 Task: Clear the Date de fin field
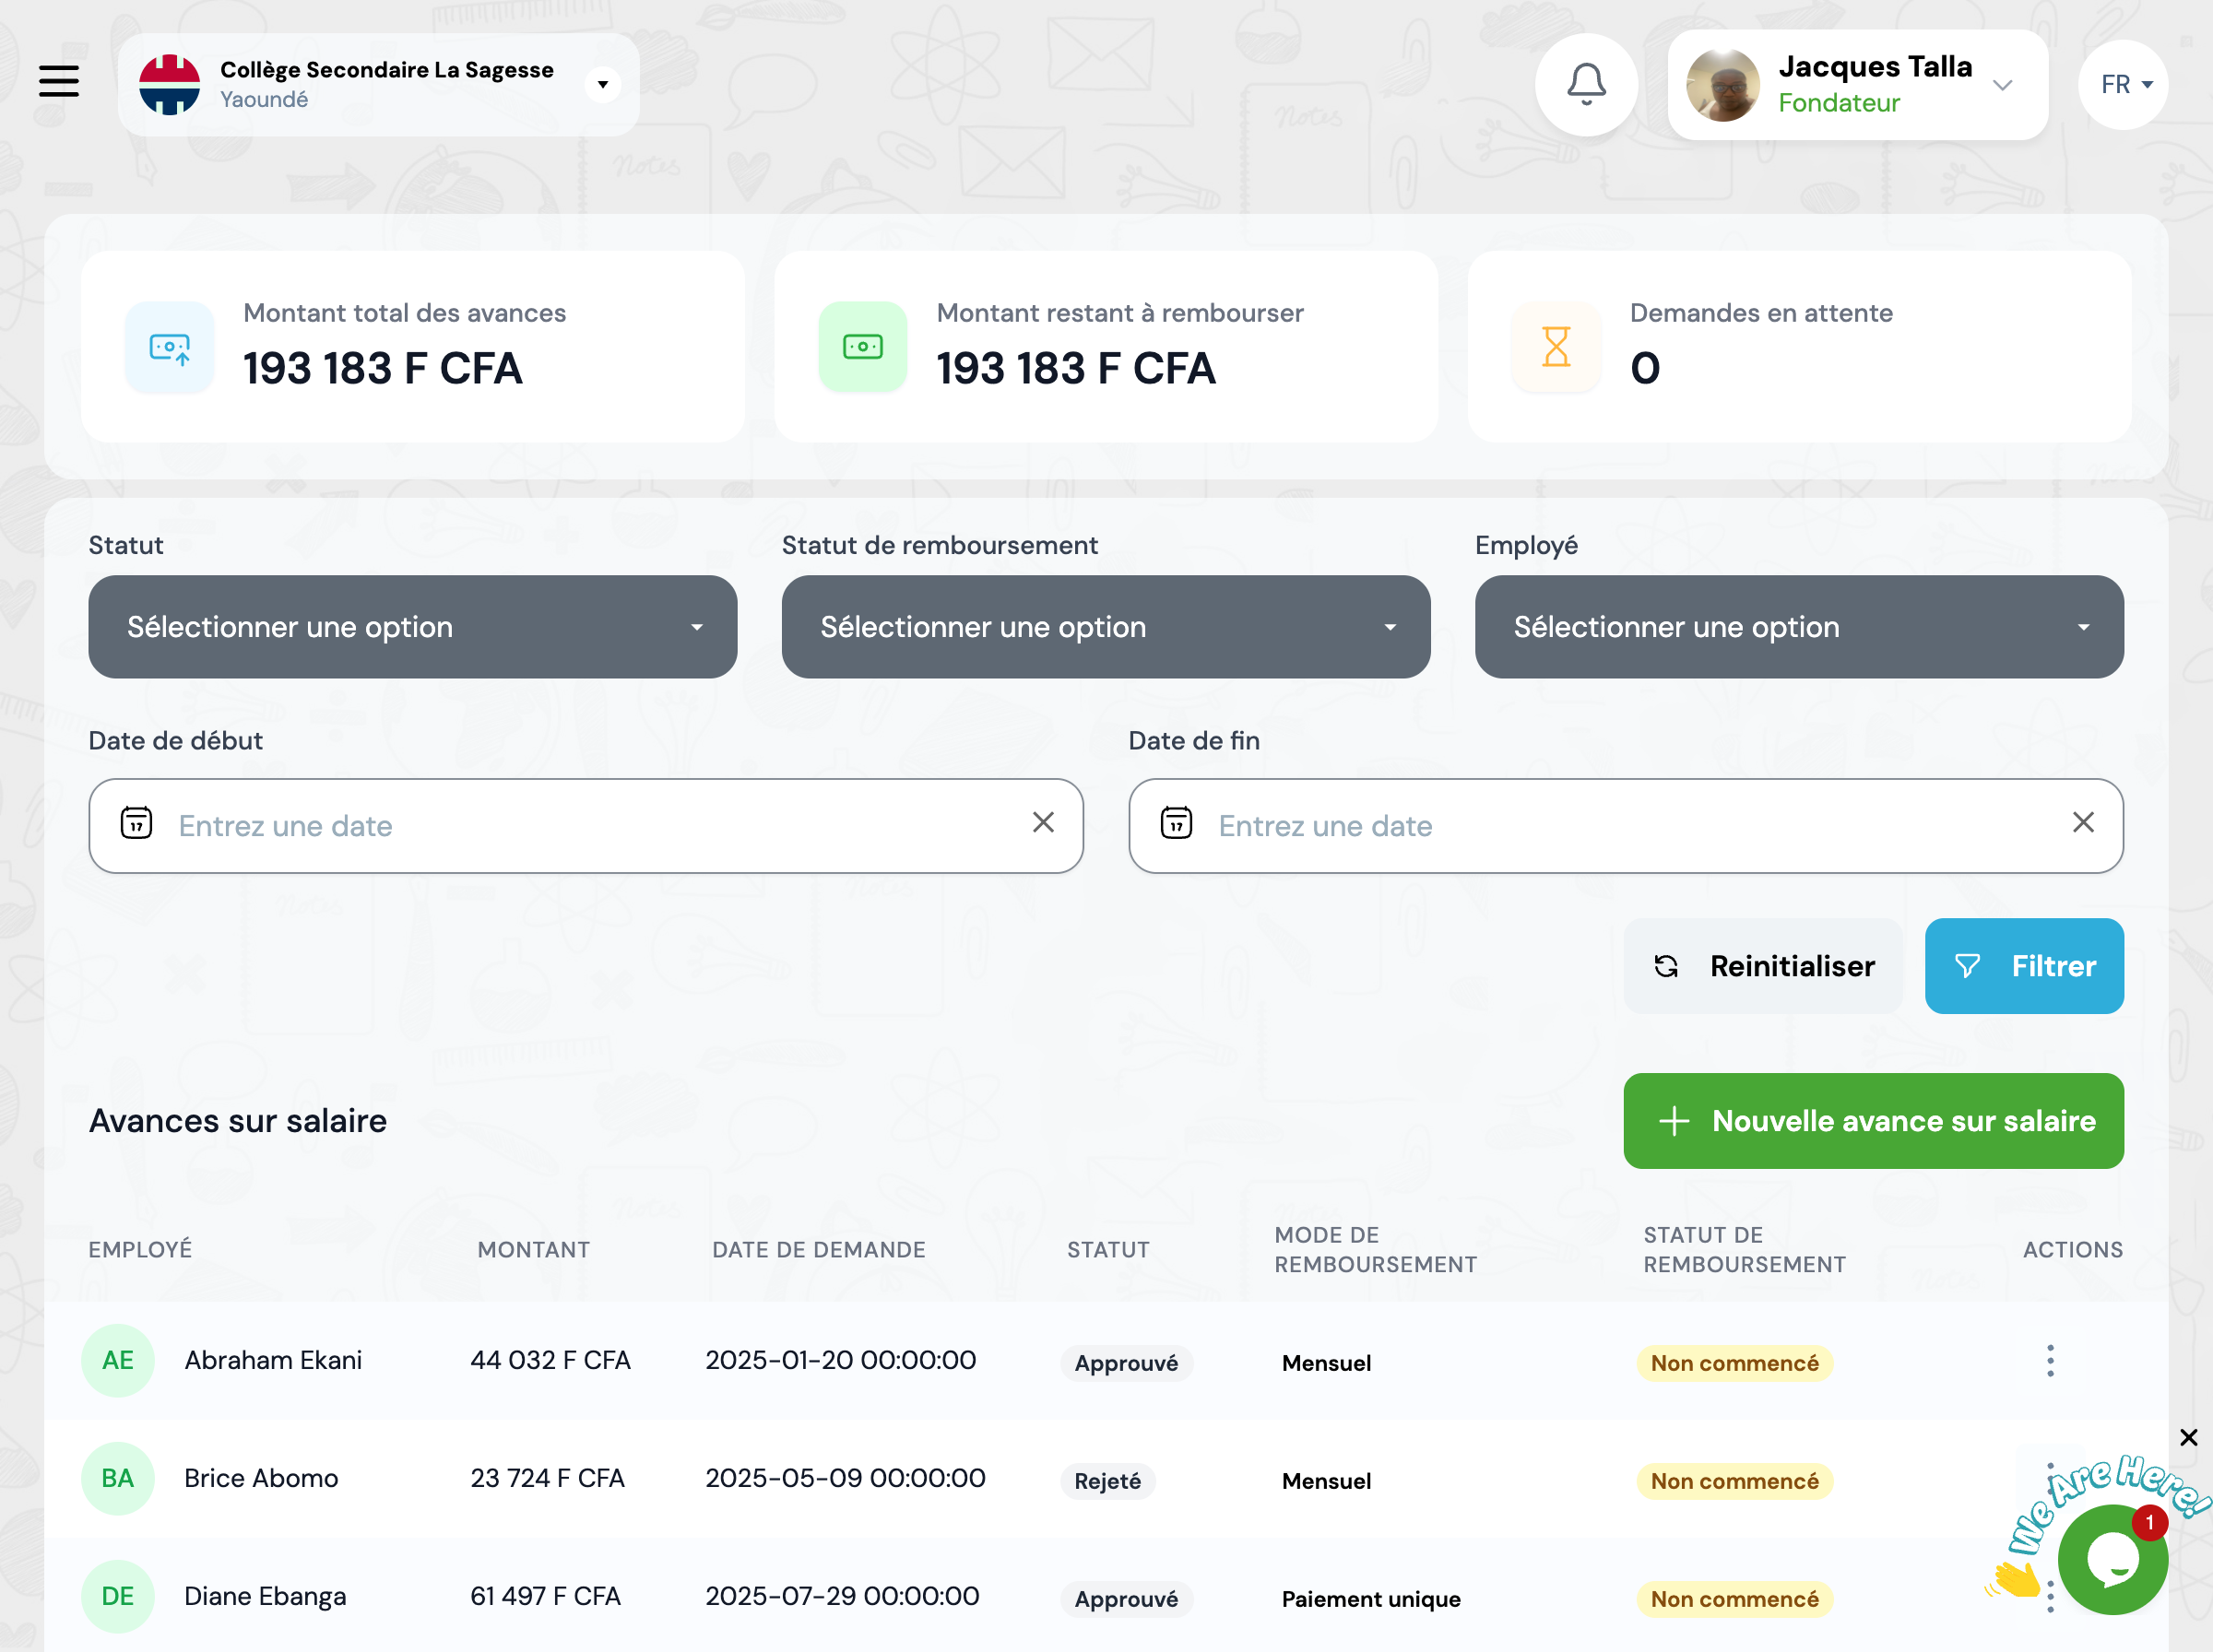(x=2083, y=823)
